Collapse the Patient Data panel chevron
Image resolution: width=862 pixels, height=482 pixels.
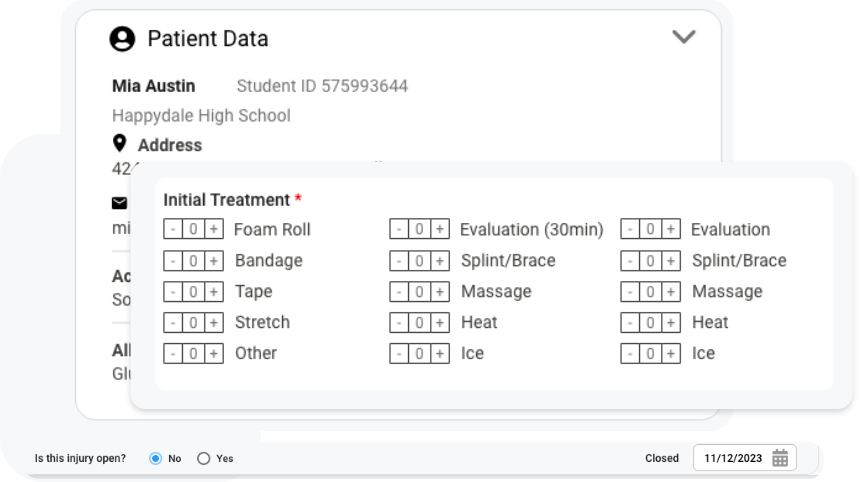(x=683, y=37)
